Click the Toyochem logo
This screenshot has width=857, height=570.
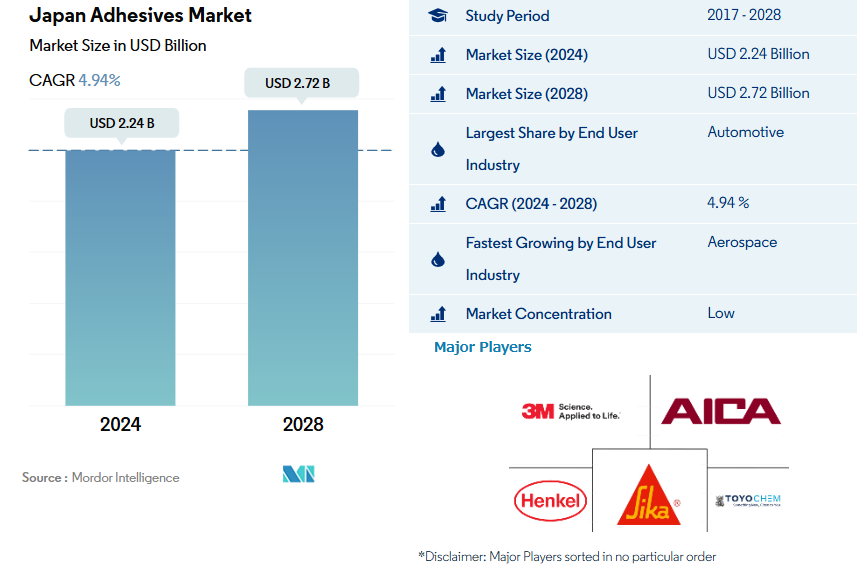point(748,500)
